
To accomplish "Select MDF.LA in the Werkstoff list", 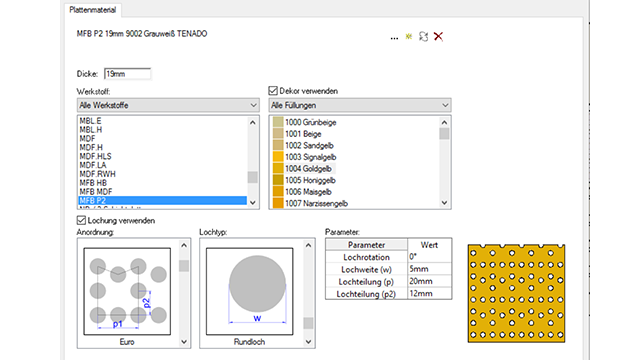I will coord(93,165).
